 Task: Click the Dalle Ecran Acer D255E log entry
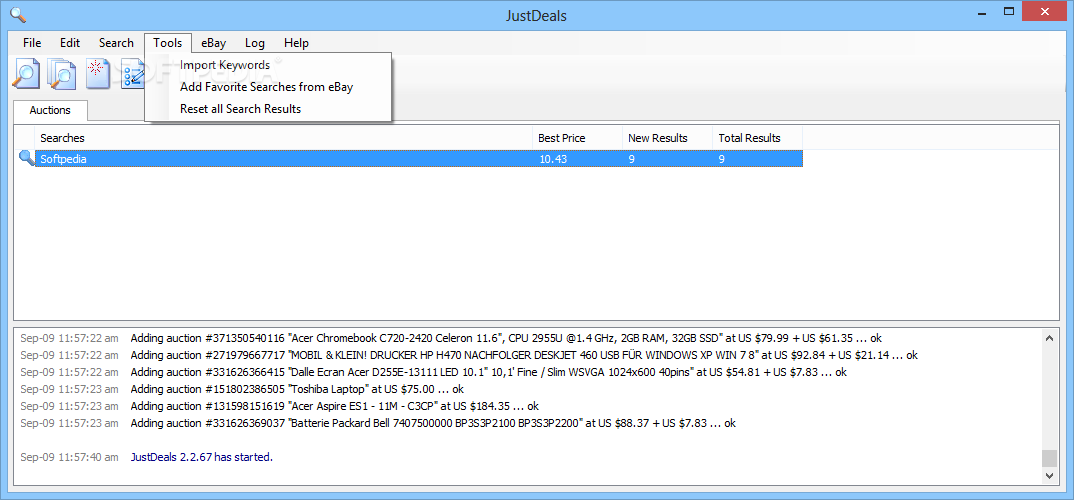tap(433, 372)
